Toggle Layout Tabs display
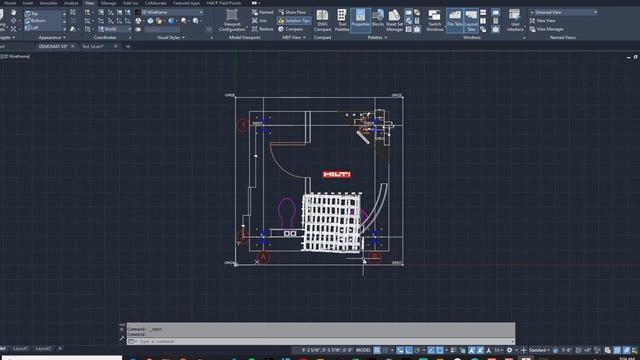Screen dimensions: 640x360 tap(471, 20)
